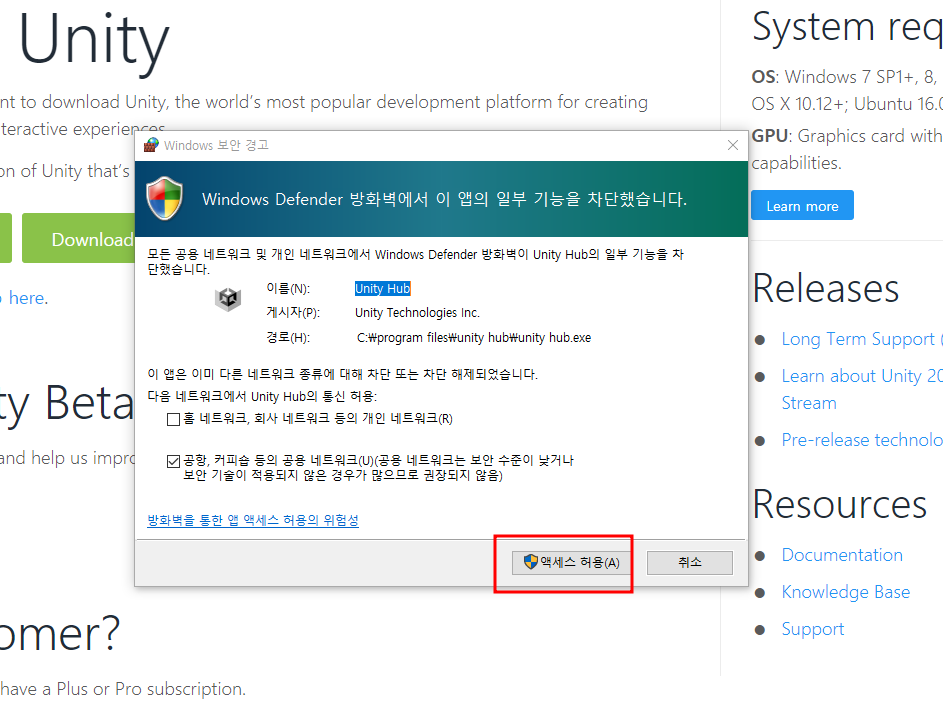943x707 pixels.
Task: Click the shield icon on the Allow access button
Action: [530, 562]
